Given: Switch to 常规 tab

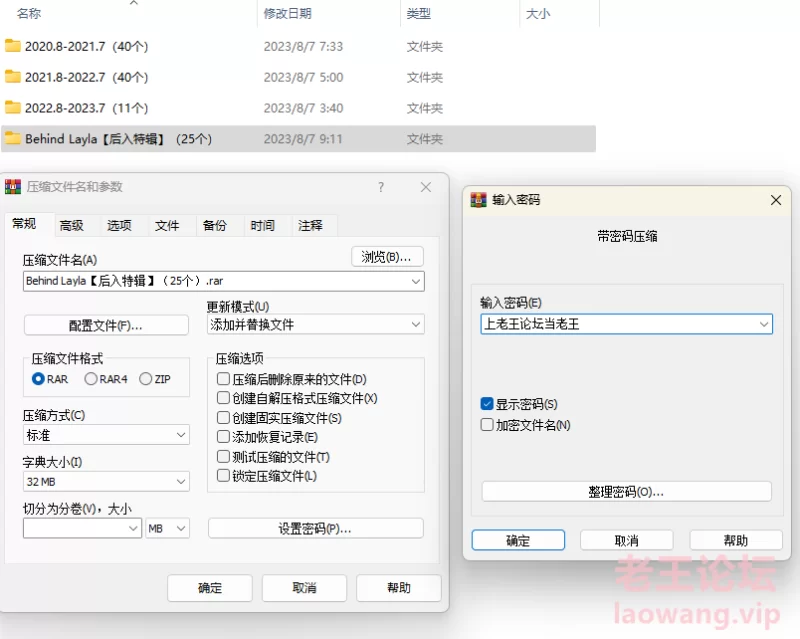Looking at the screenshot, I should (24, 224).
